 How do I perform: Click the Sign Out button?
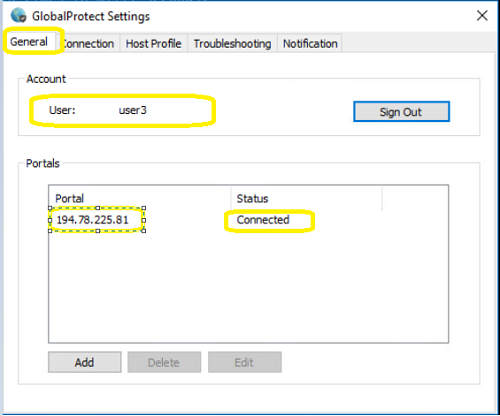tap(401, 112)
